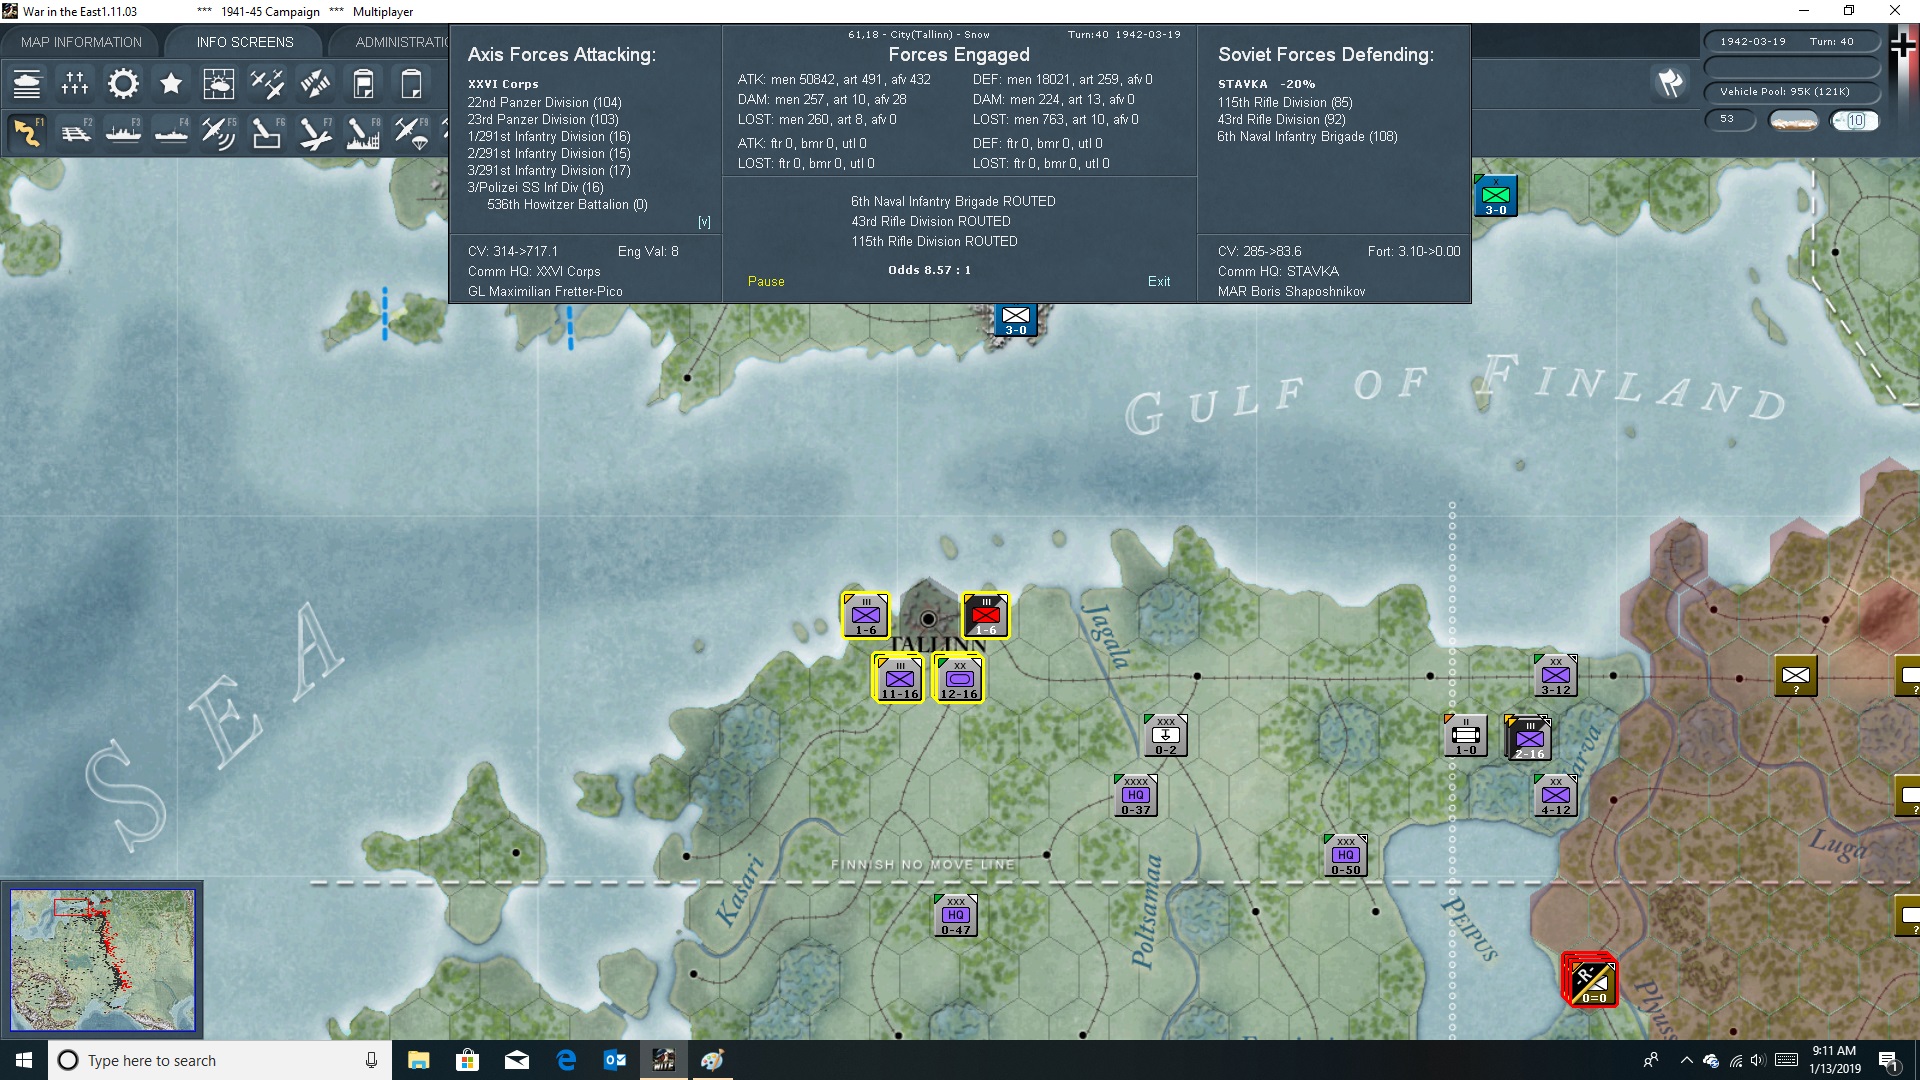
Task: Select F9 air transport paratroop mode
Action: (x=411, y=132)
